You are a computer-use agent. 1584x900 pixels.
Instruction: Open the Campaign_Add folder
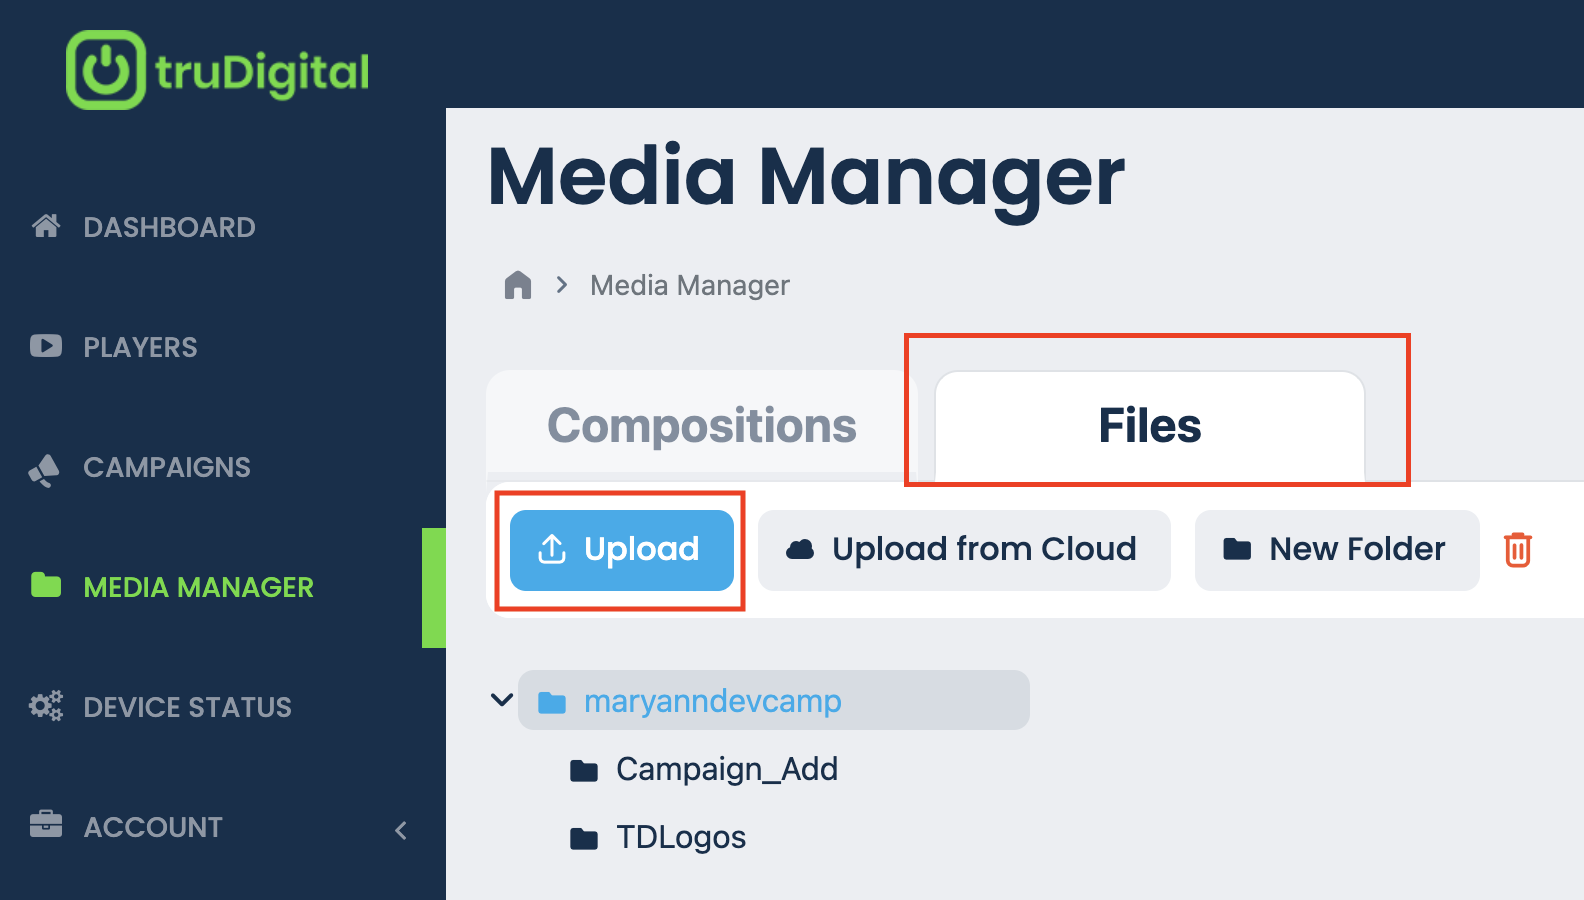(727, 769)
